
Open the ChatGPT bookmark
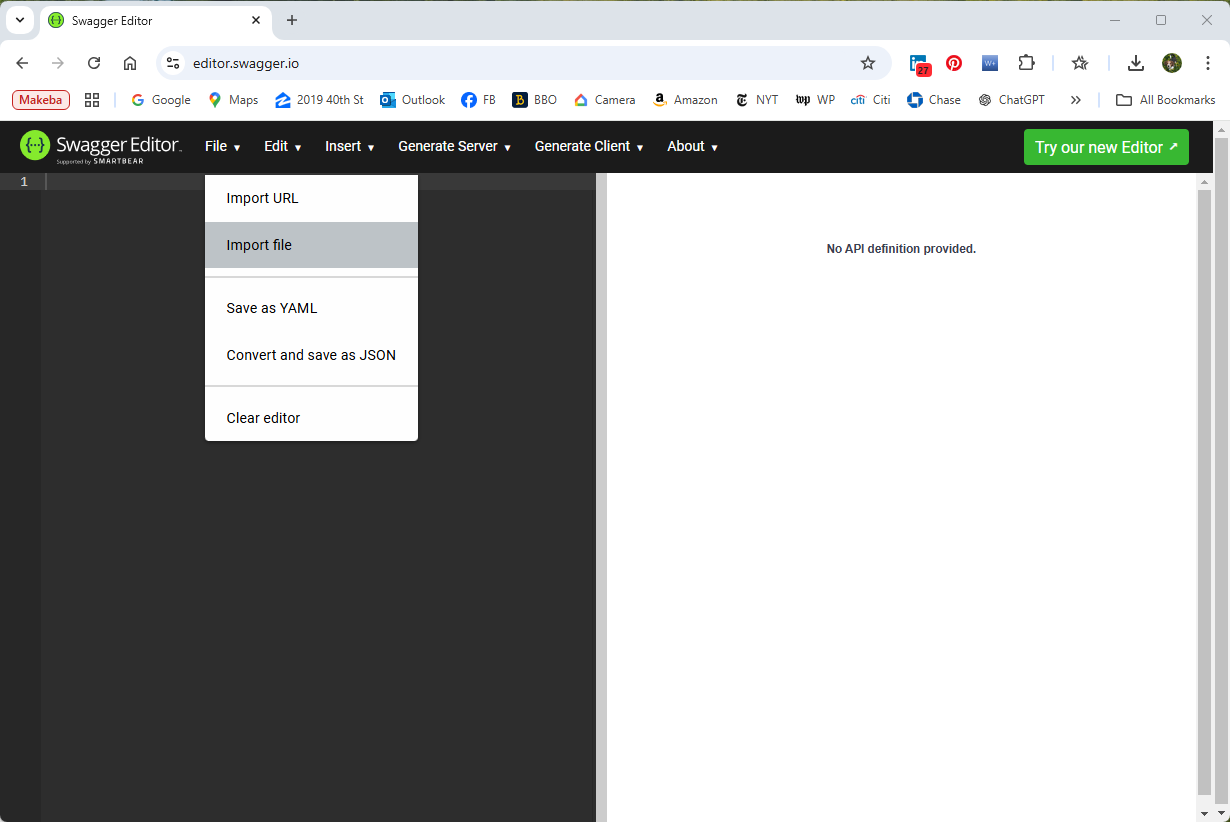pyautogui.click(x=1012, y=99)
